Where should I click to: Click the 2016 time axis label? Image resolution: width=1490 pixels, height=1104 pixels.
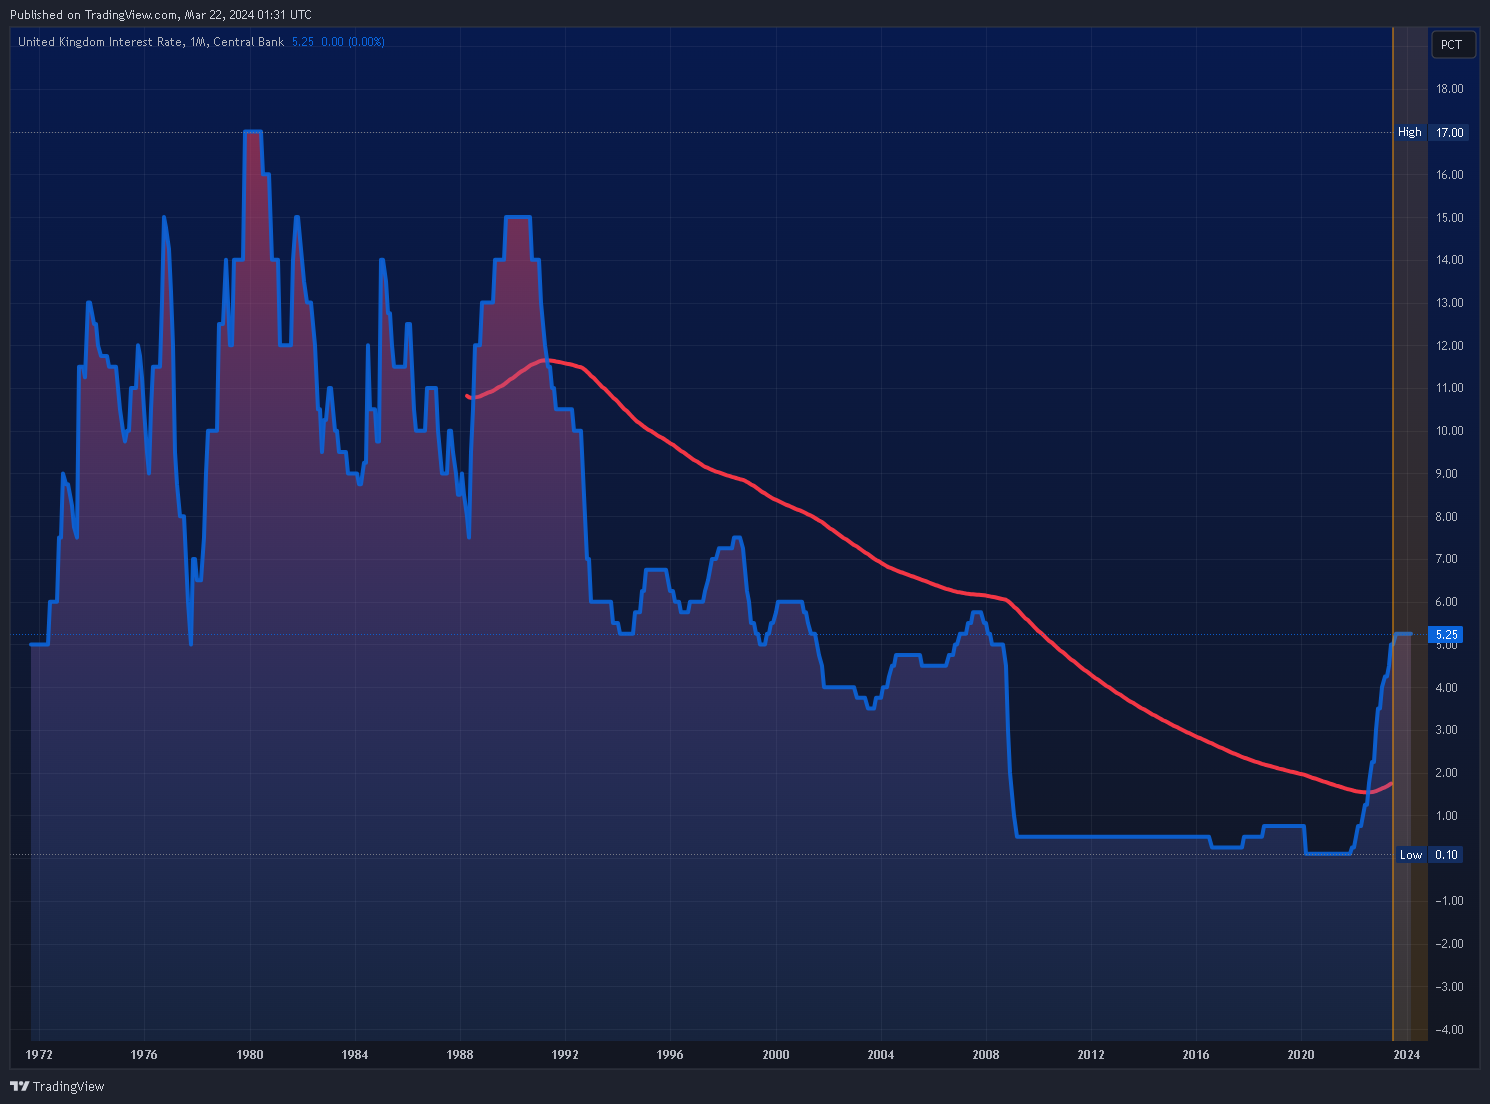coord(1196,1055)
